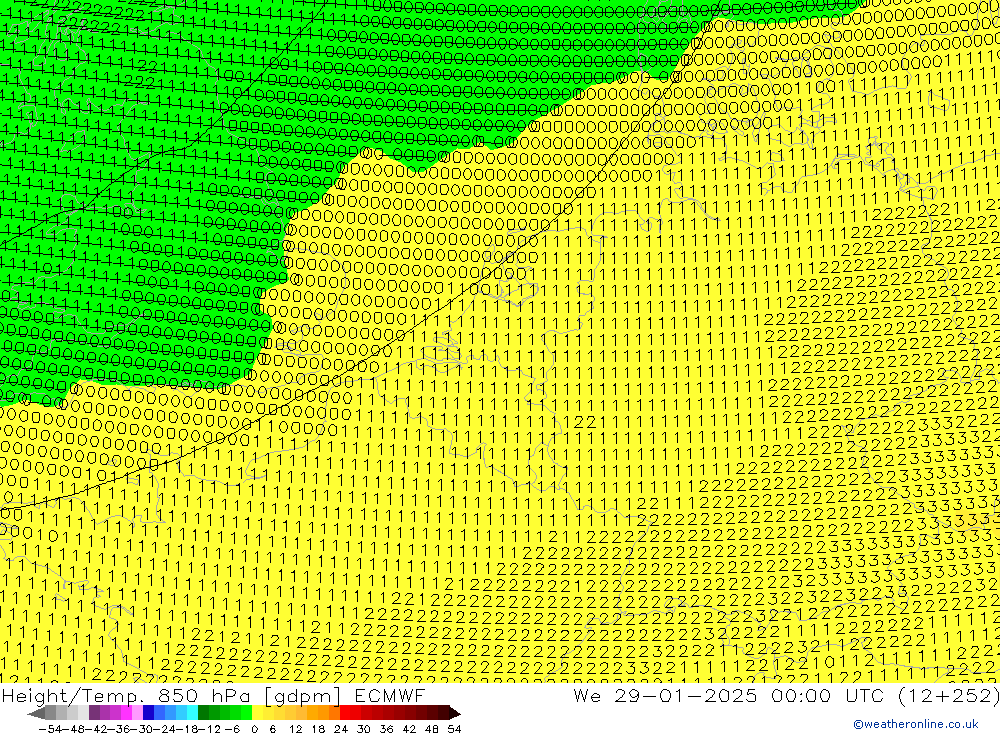Click the "Height/Temp. 850 hPa [gdpm] ECMWF" title
Image resolution: width=1000 pixels, height=733 pixels.
pyautogui.click(x=213, y=695)
